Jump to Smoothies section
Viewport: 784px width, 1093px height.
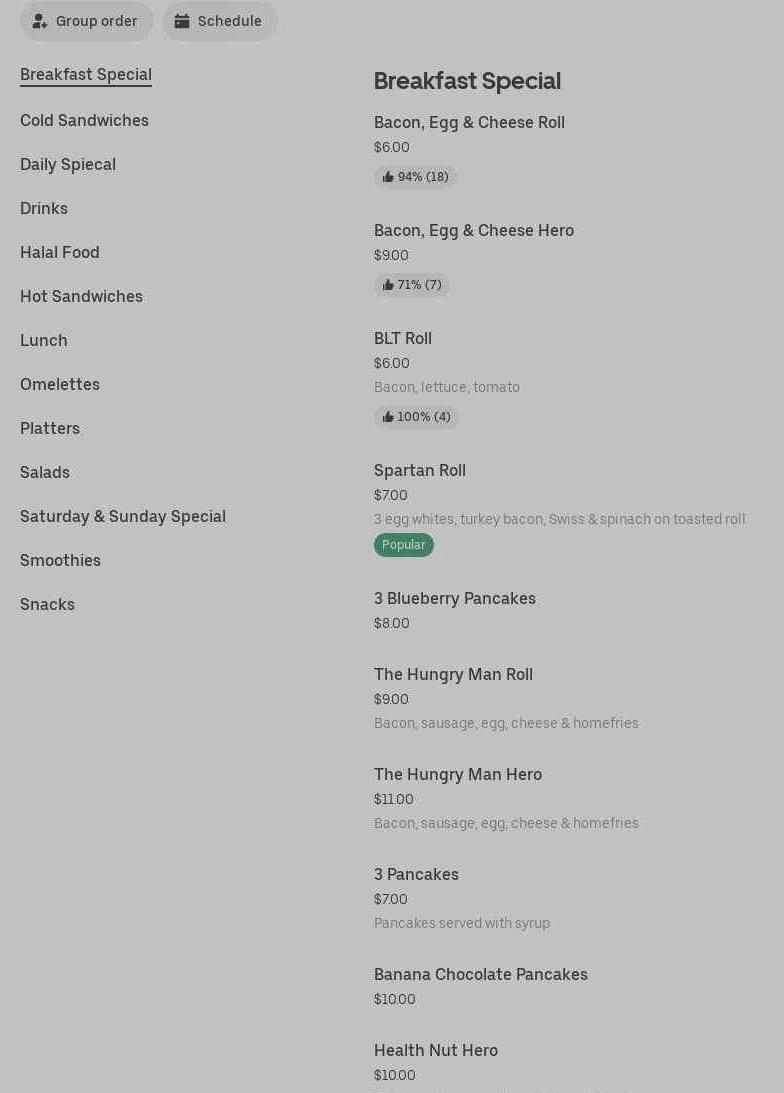[x=60, y=561]
